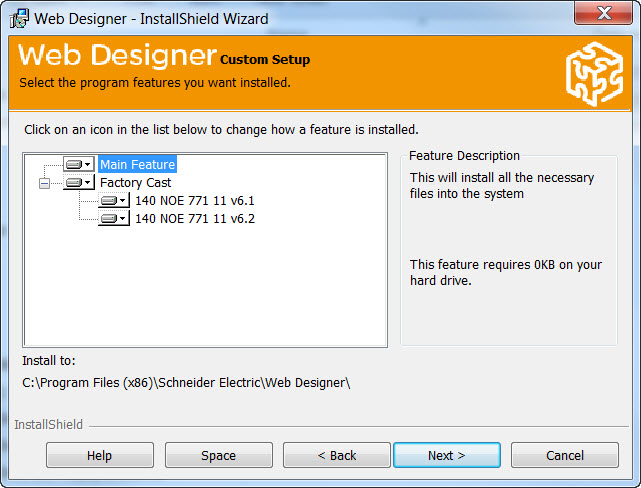Click the 'This feature requires 0KB' text

506,273
